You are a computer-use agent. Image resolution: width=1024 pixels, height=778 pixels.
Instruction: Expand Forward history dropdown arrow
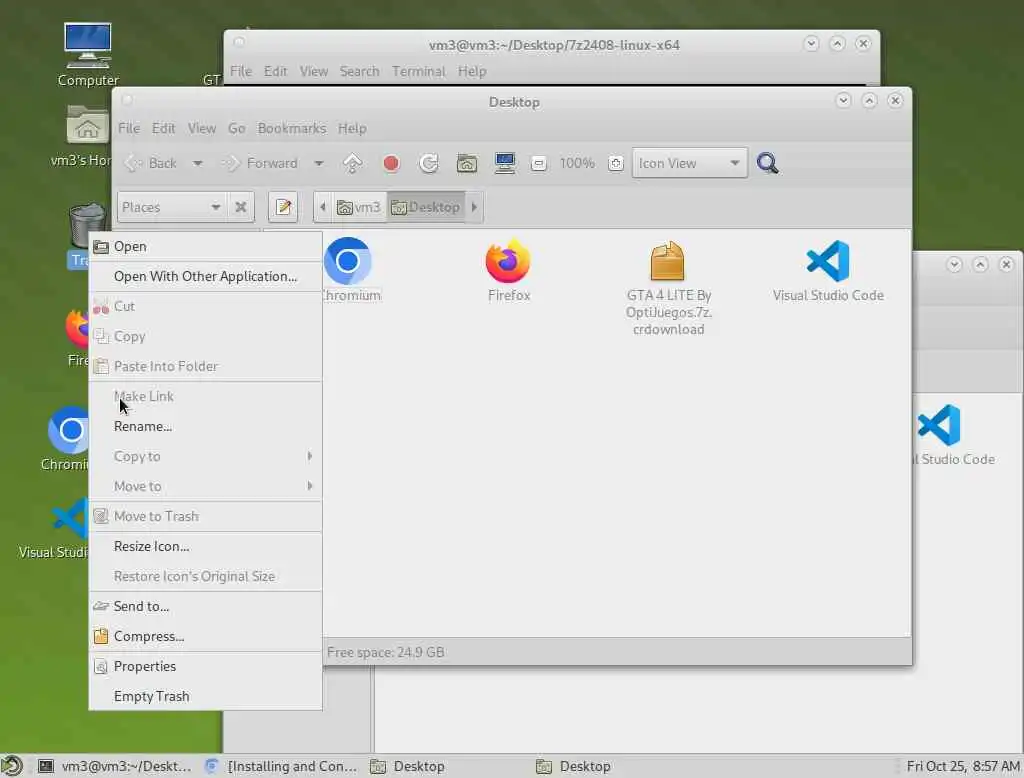[319, 163]
